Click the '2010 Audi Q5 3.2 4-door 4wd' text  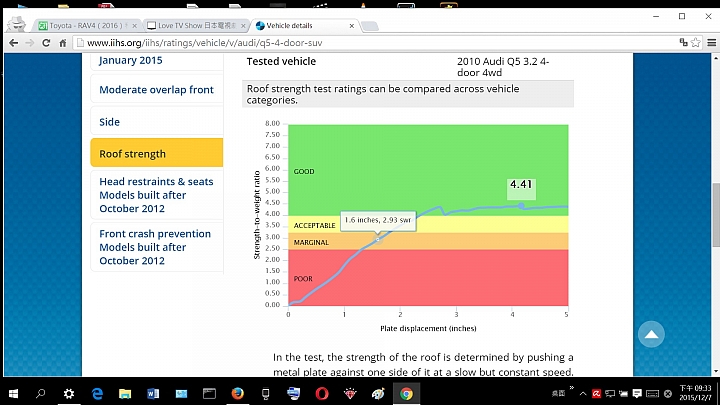pos(503,67)
